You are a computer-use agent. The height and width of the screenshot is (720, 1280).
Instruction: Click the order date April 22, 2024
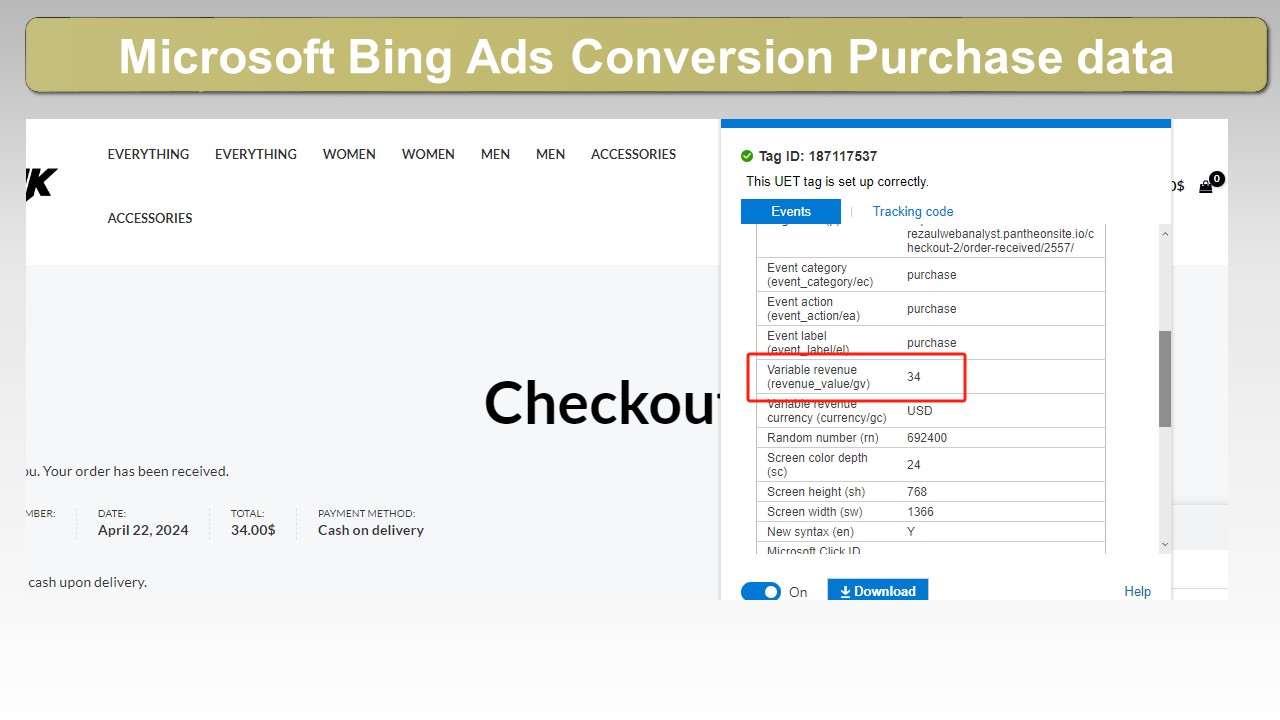click(x=143, y=531)
